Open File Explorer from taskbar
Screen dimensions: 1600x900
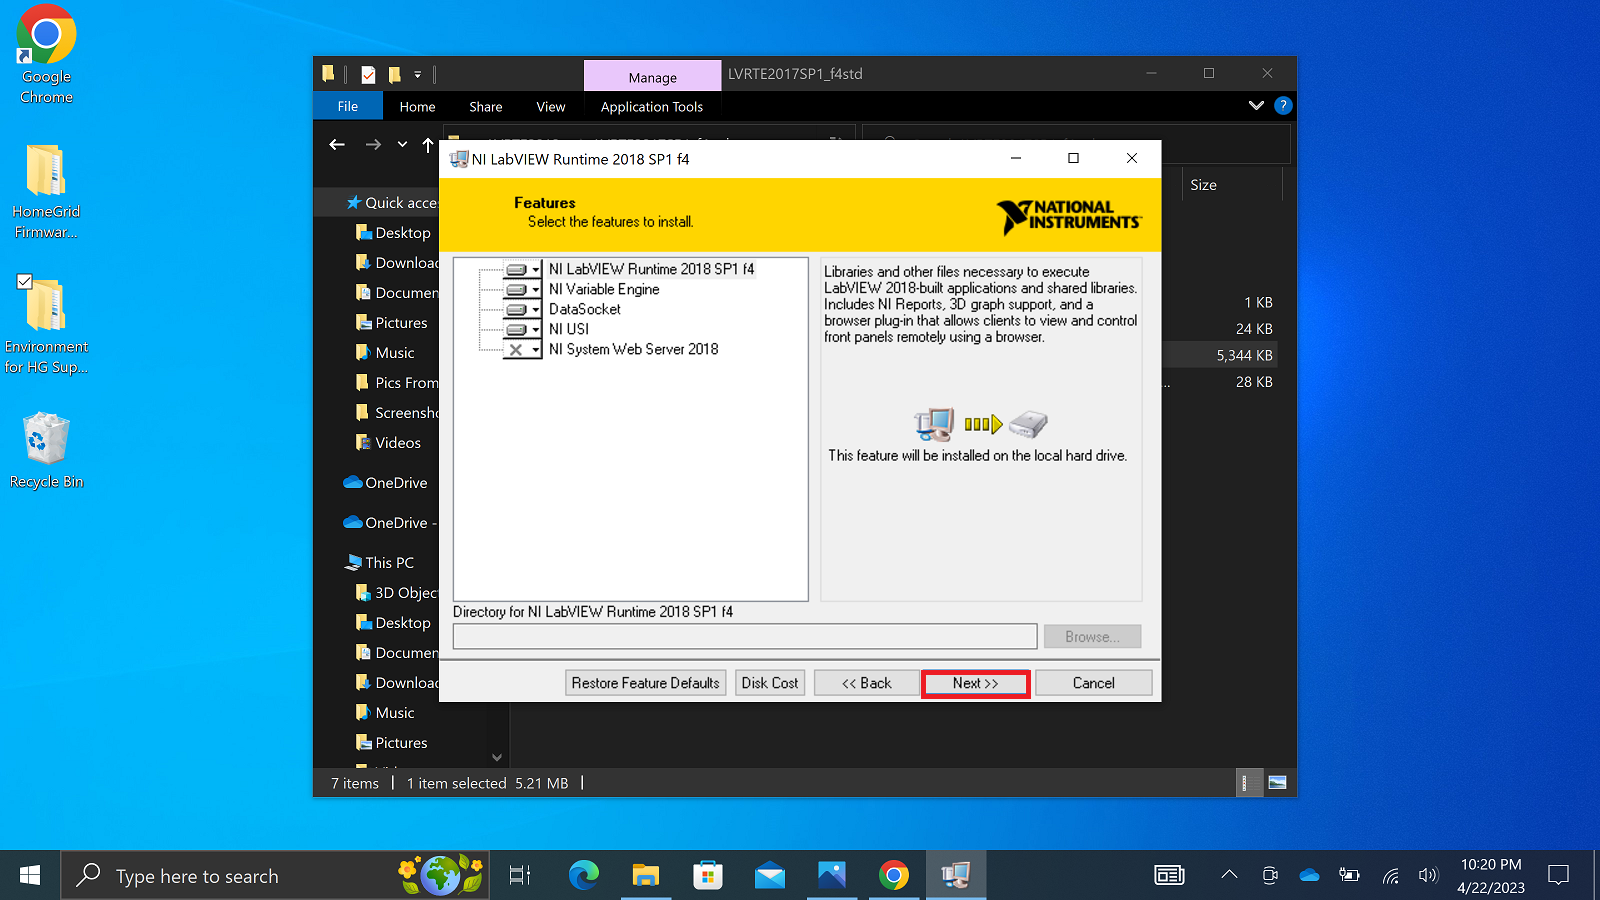(645, 876)
